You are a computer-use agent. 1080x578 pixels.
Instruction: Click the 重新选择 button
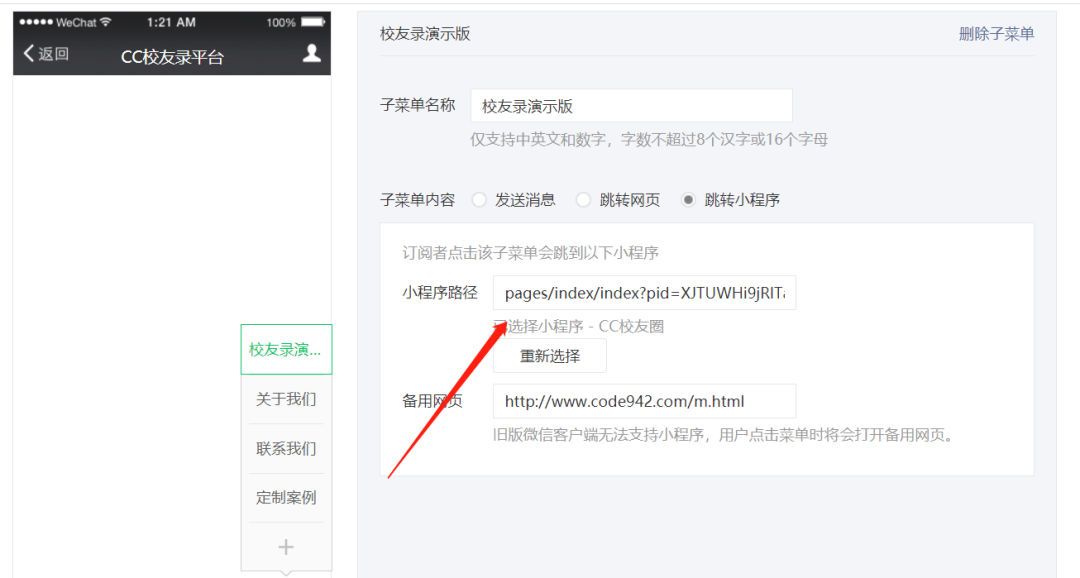tap(550, 355)
